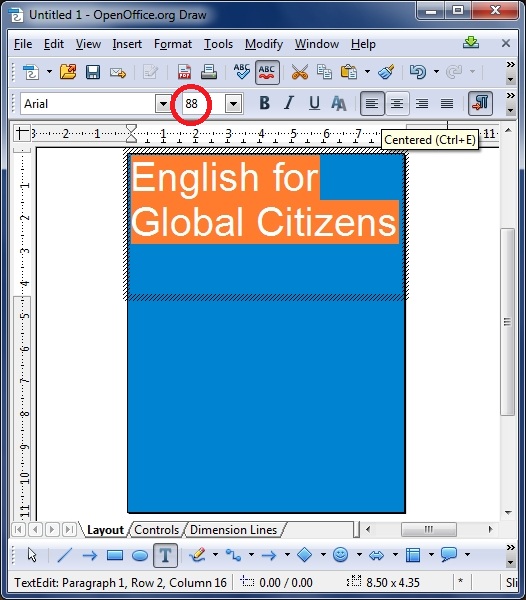
Task: Set Align Right paragraph alignment
Action: pos(422,103)
